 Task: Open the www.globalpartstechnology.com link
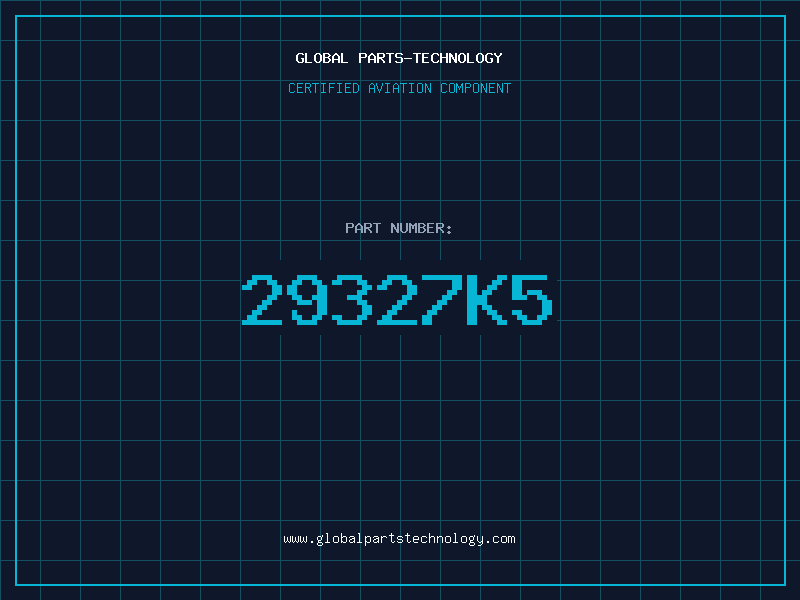(399, 539)
